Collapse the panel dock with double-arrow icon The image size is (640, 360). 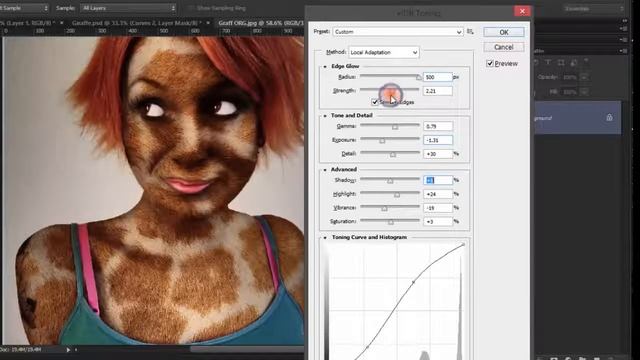[624, 20]
